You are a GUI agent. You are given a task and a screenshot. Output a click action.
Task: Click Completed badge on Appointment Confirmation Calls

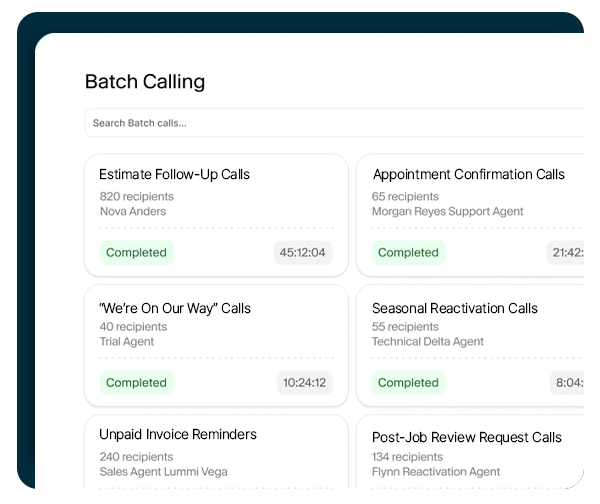[408, 253]
